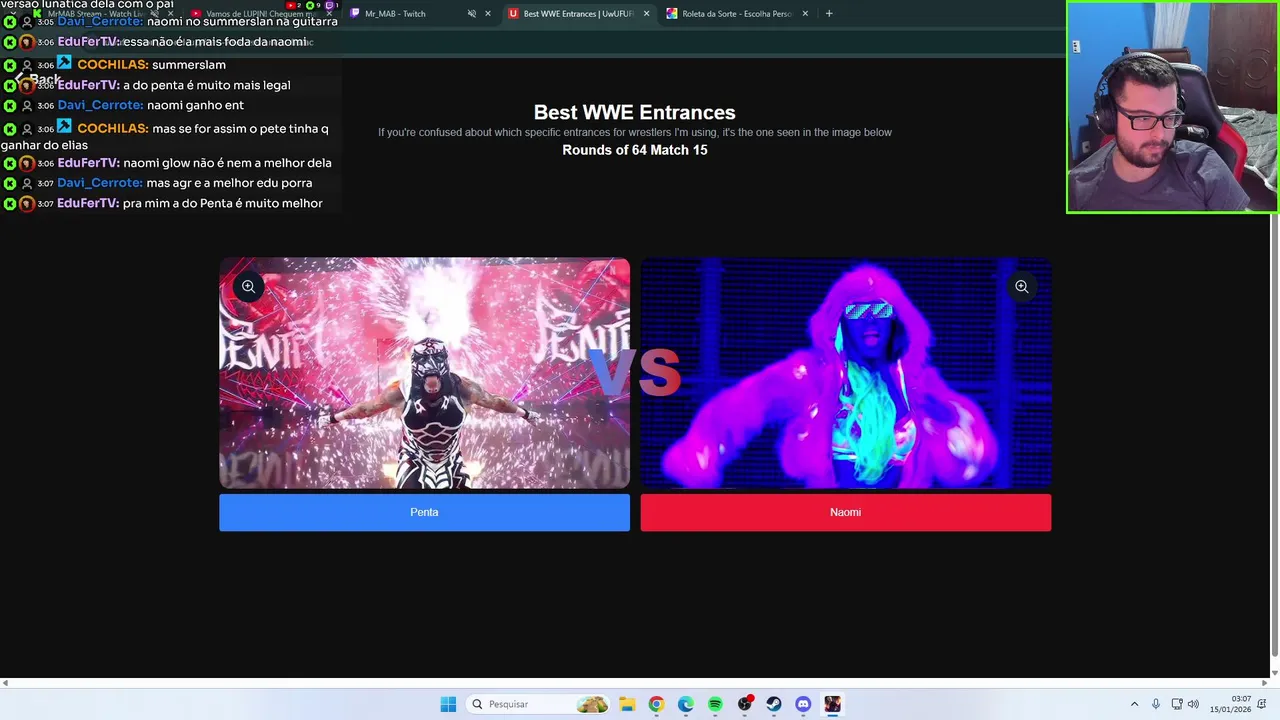This screenshot has width=1280, height=720.
Task: Click the "Rounds of 64 Match 15" text
Action: point(634,150)
